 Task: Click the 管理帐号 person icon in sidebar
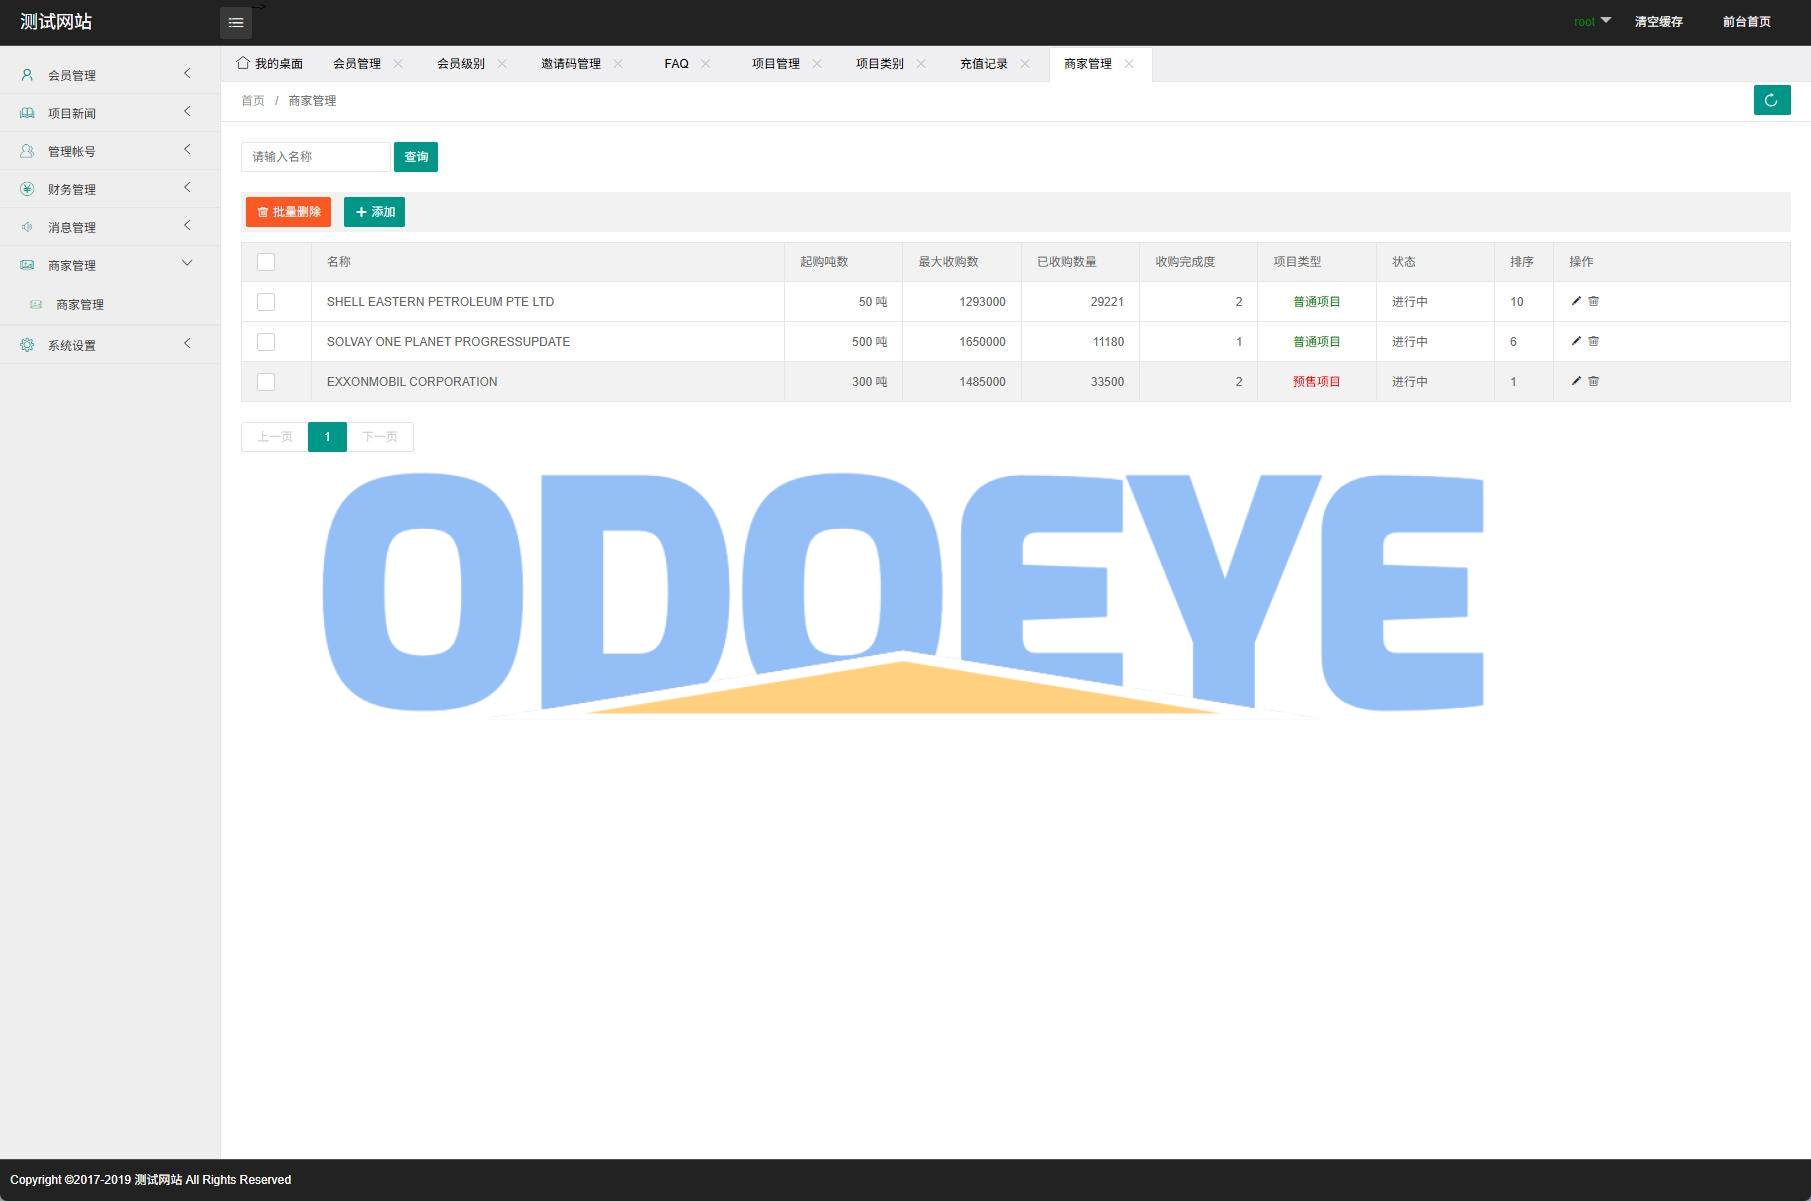click(x=27, y=151)
